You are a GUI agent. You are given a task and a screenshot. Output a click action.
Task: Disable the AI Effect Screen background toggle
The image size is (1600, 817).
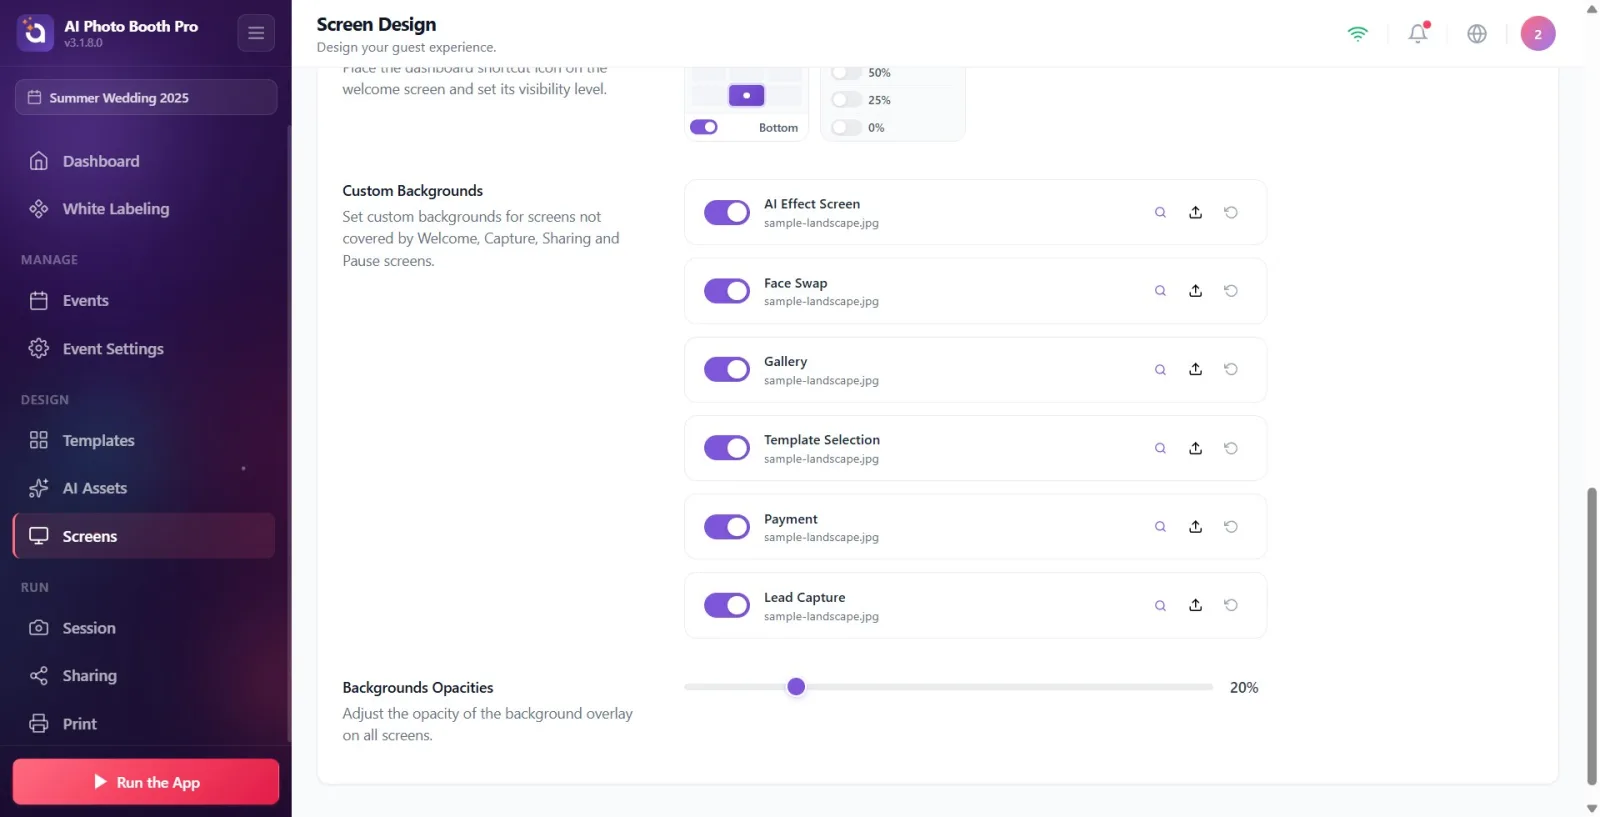pyautogui.click(x=727, y=213)
